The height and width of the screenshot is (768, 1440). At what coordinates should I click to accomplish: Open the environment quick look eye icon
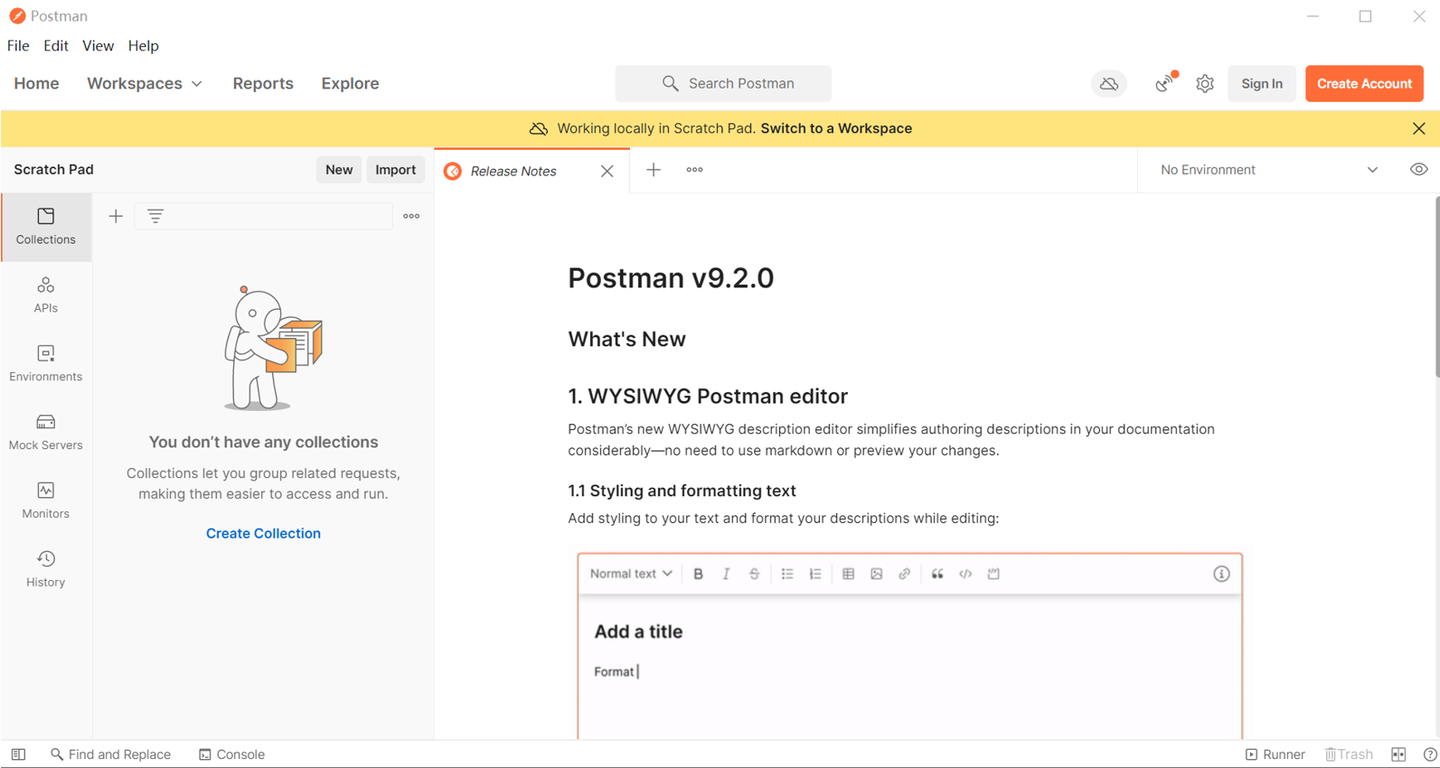1418,169
